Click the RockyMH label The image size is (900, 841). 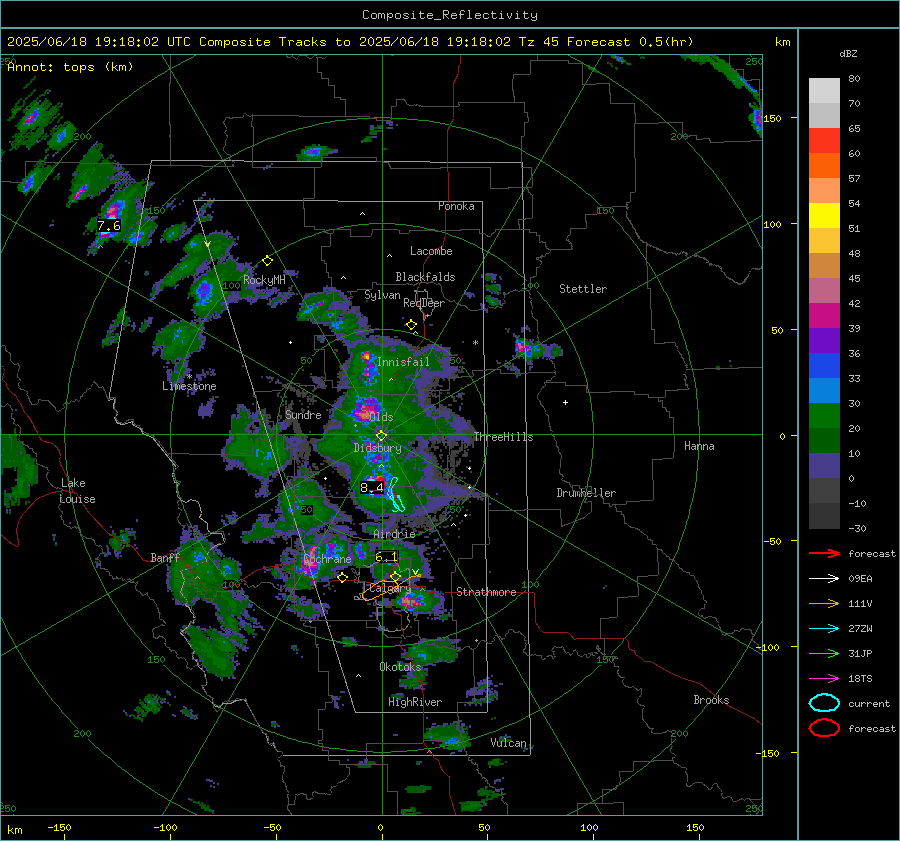264,280
